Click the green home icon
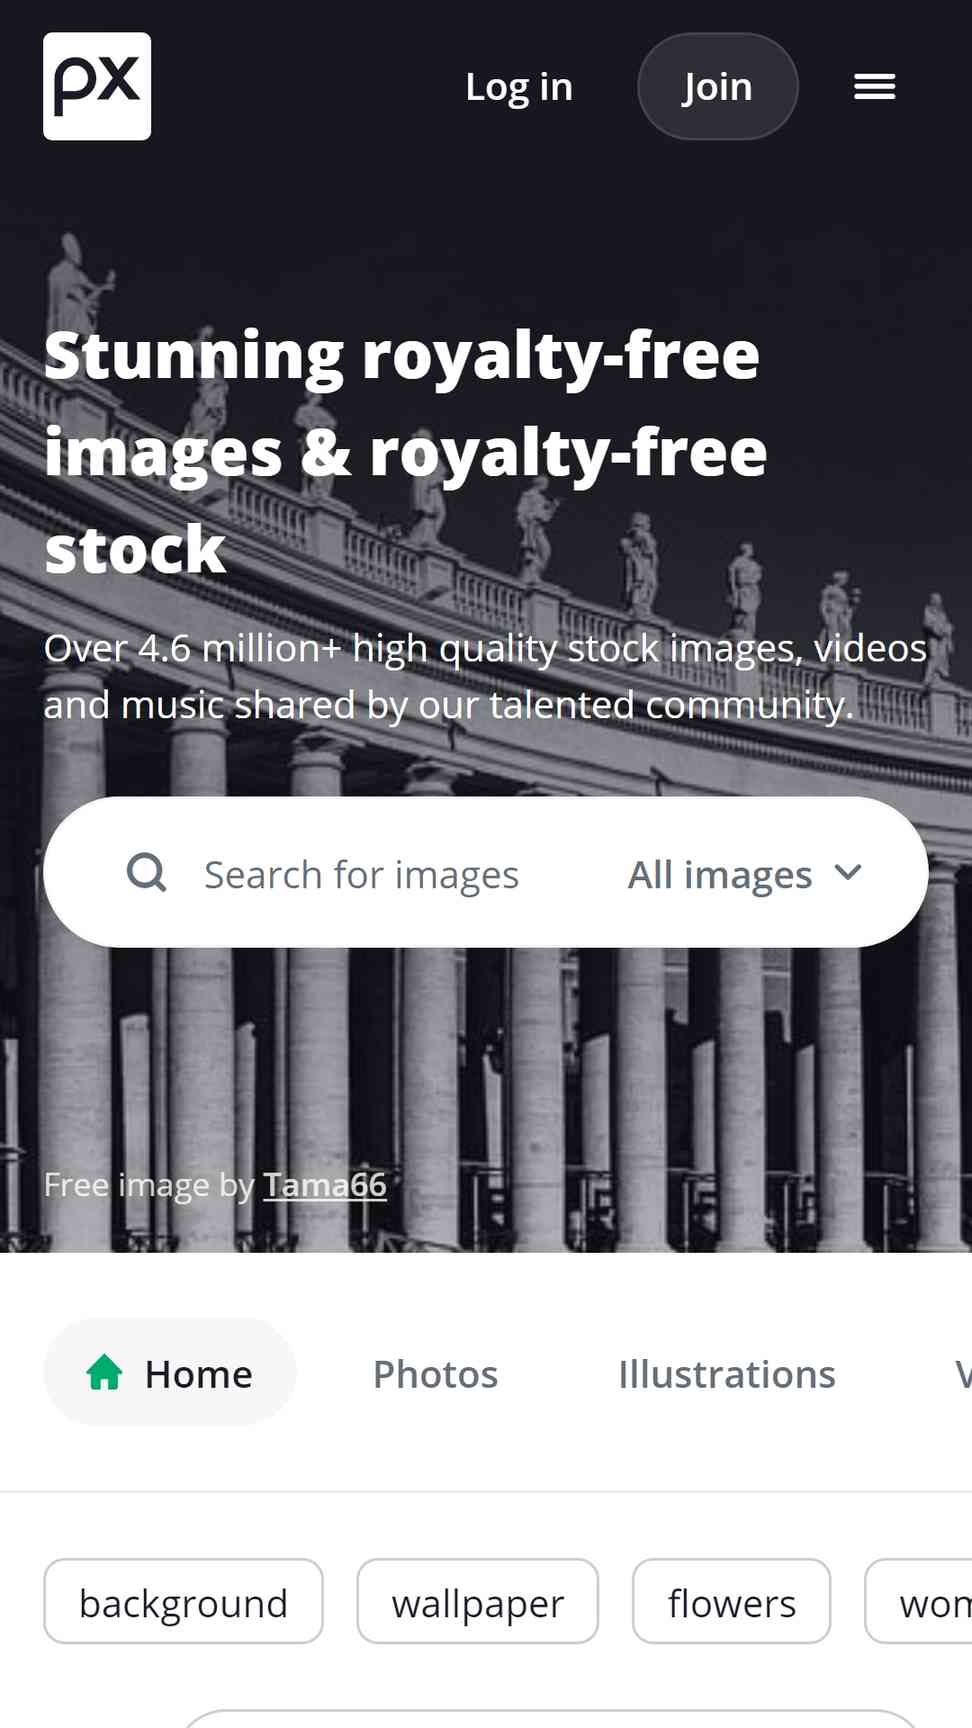 pos(104,1372)
